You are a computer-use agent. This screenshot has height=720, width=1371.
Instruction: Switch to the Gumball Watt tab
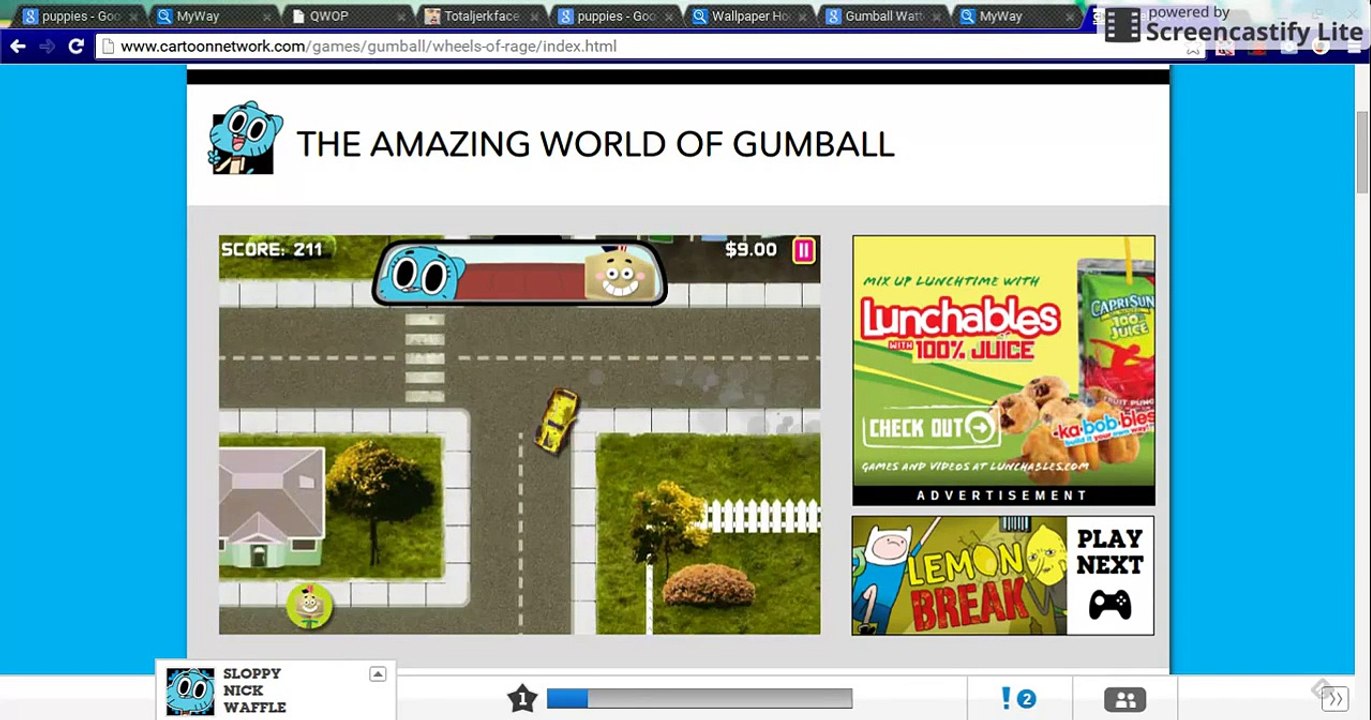(x=883, y=16)
